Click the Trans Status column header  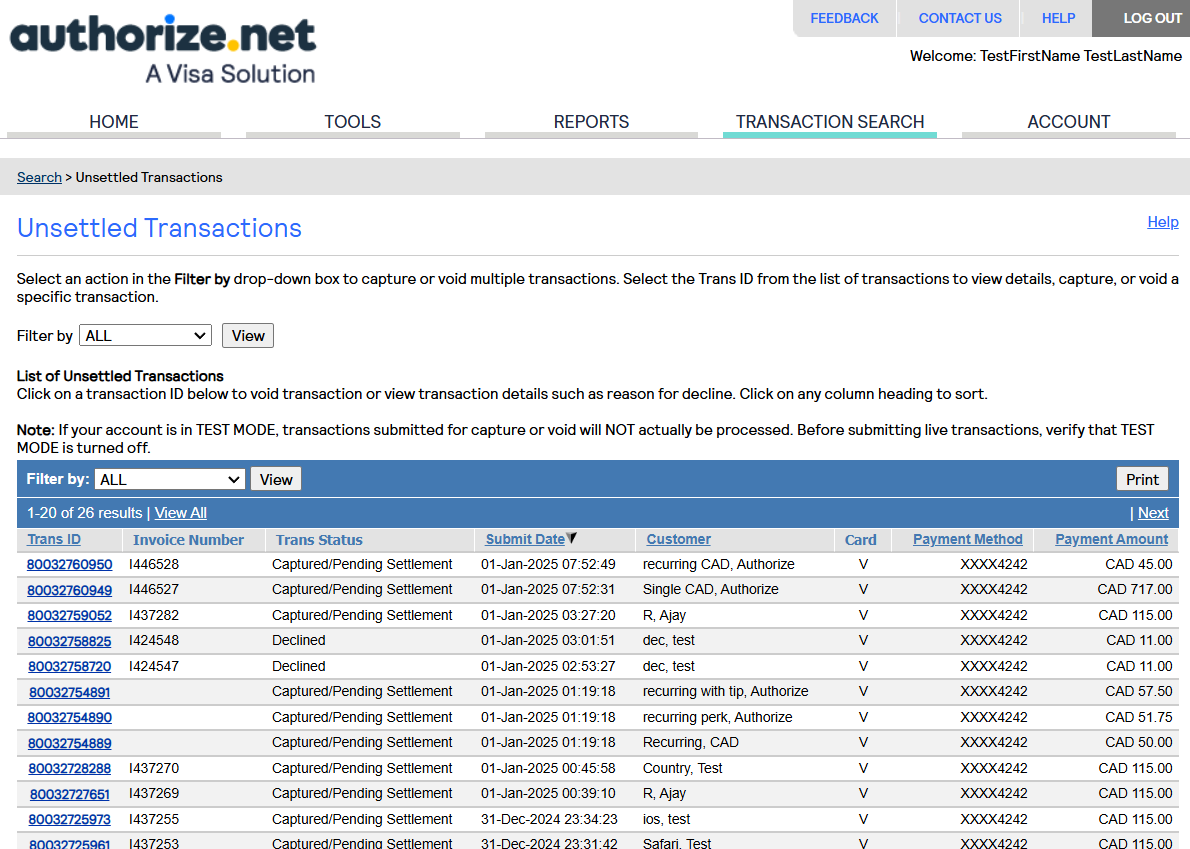coord(319,540)
